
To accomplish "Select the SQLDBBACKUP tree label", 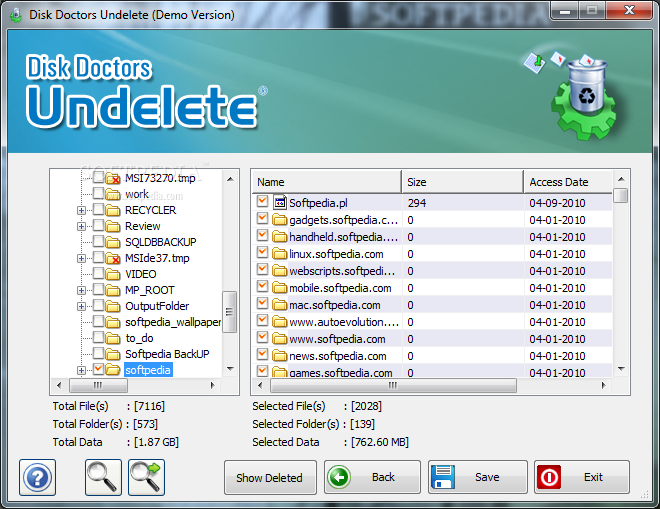I will pyautogui.click(x=161, y=242).
